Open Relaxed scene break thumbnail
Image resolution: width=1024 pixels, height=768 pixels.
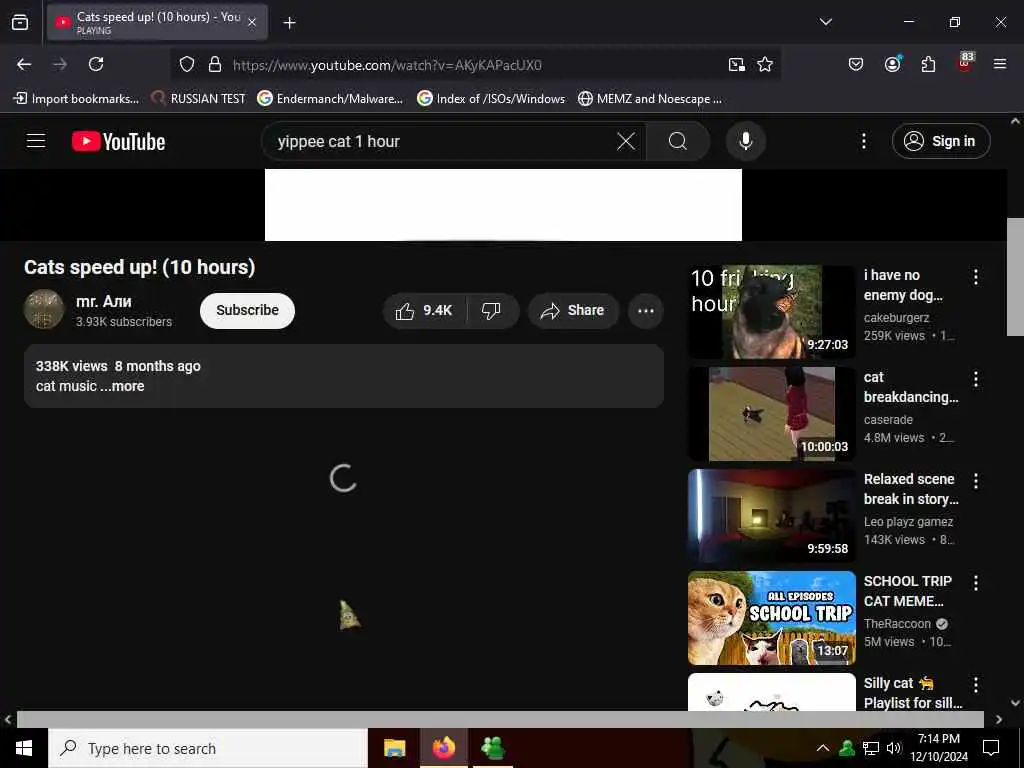pos(771,516)
